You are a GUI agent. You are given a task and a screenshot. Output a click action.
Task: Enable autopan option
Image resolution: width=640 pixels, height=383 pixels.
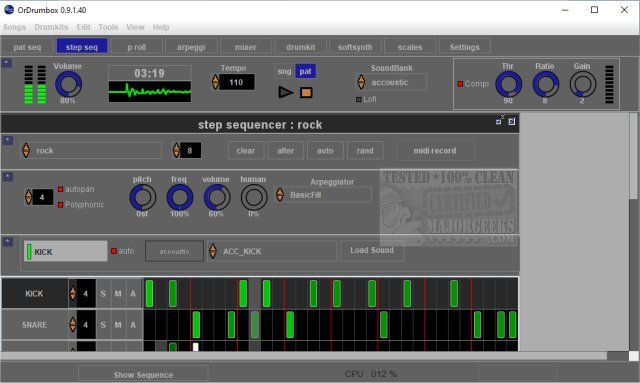coord(60,189)
